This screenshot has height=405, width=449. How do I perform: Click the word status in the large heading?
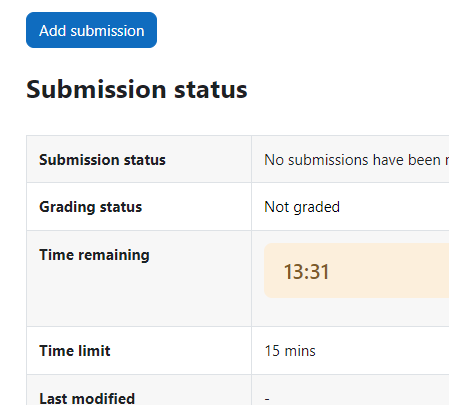pyautogui.click(x=211, y=90)
